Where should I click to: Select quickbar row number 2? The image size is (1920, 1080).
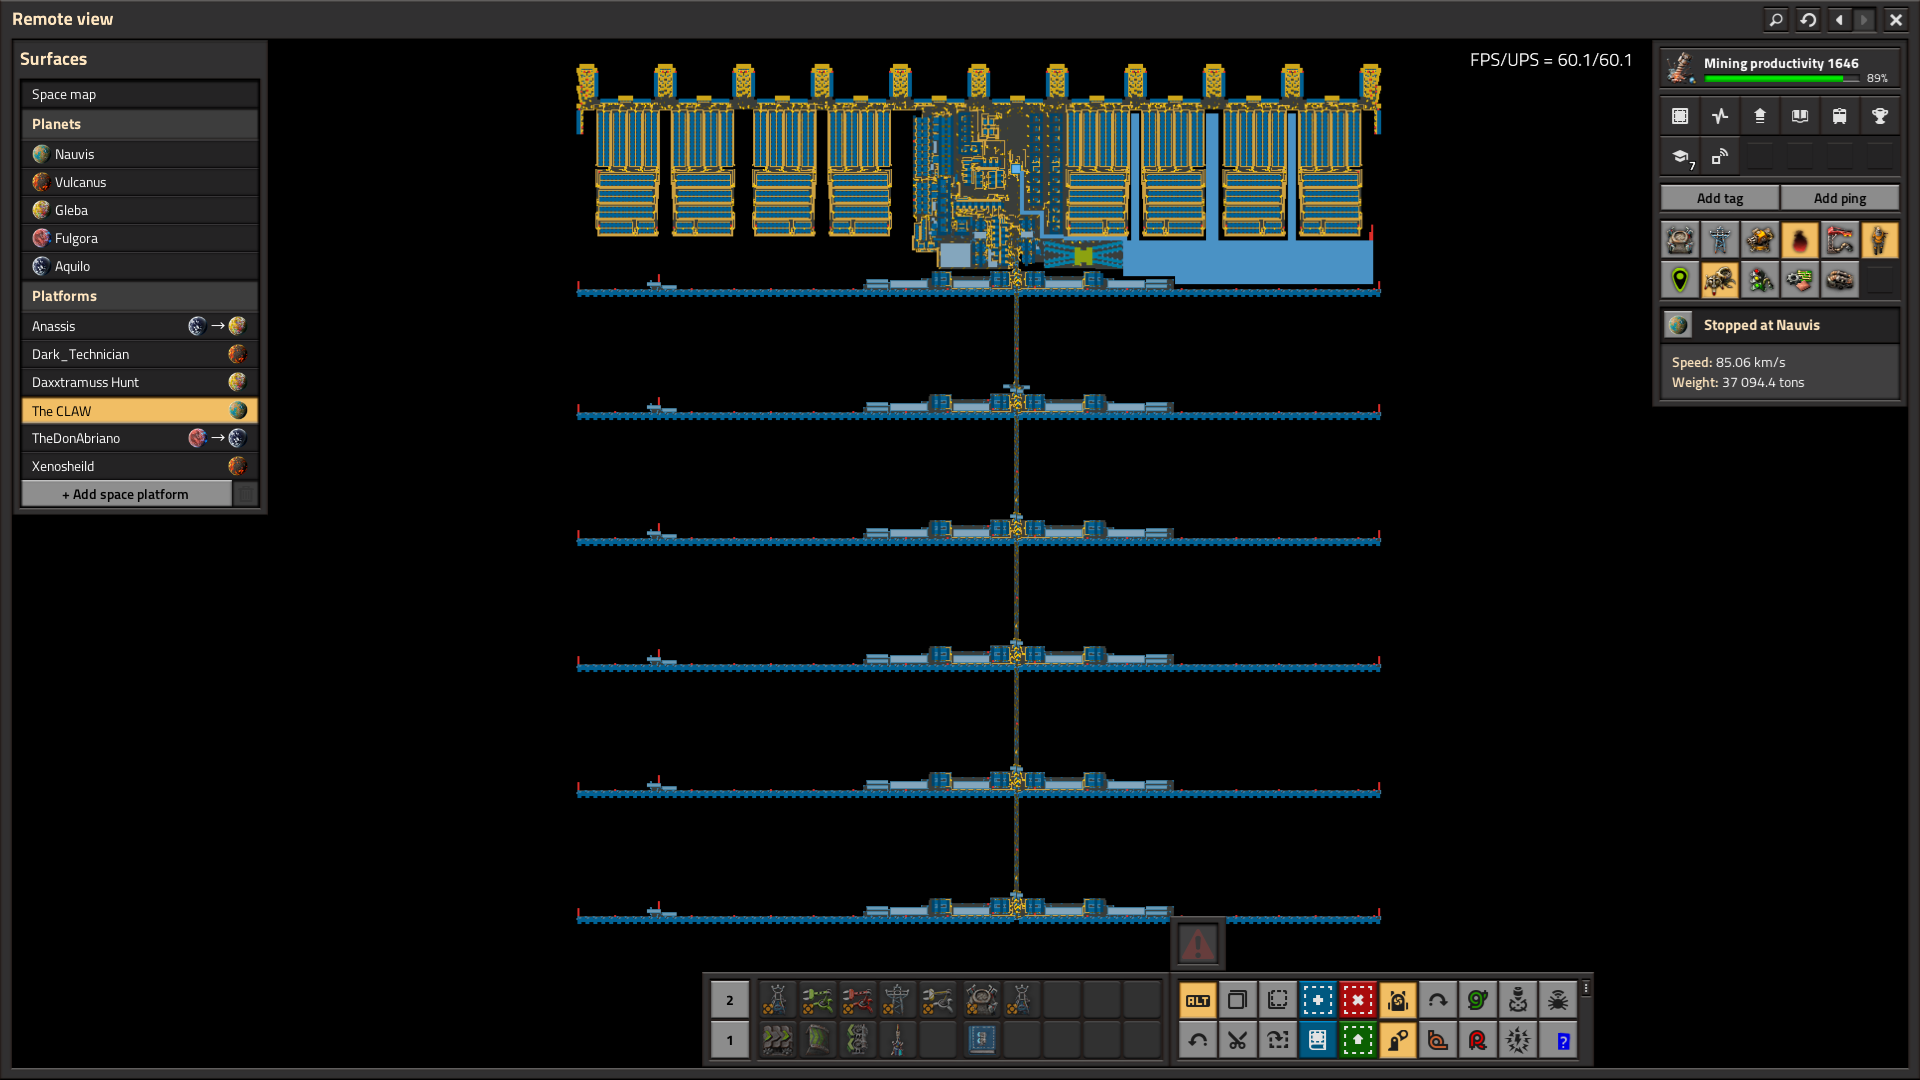pos(730,1000)
